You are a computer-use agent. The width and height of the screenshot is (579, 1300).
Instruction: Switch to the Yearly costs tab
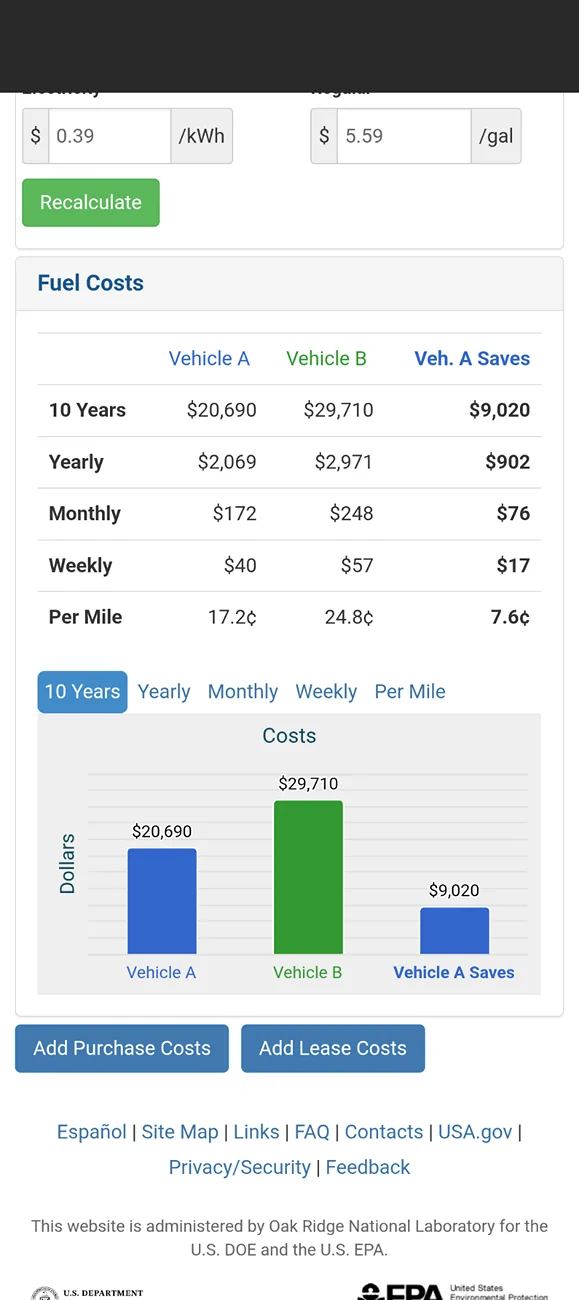[163, 691]
